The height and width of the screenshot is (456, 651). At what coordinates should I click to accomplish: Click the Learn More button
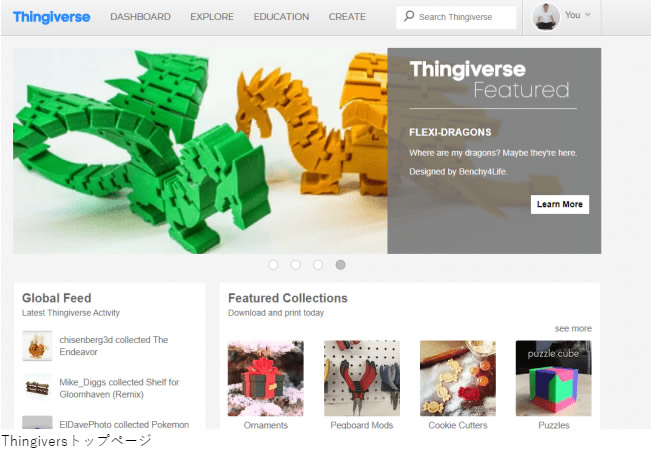pyautogui.click(x=560, y=204)
